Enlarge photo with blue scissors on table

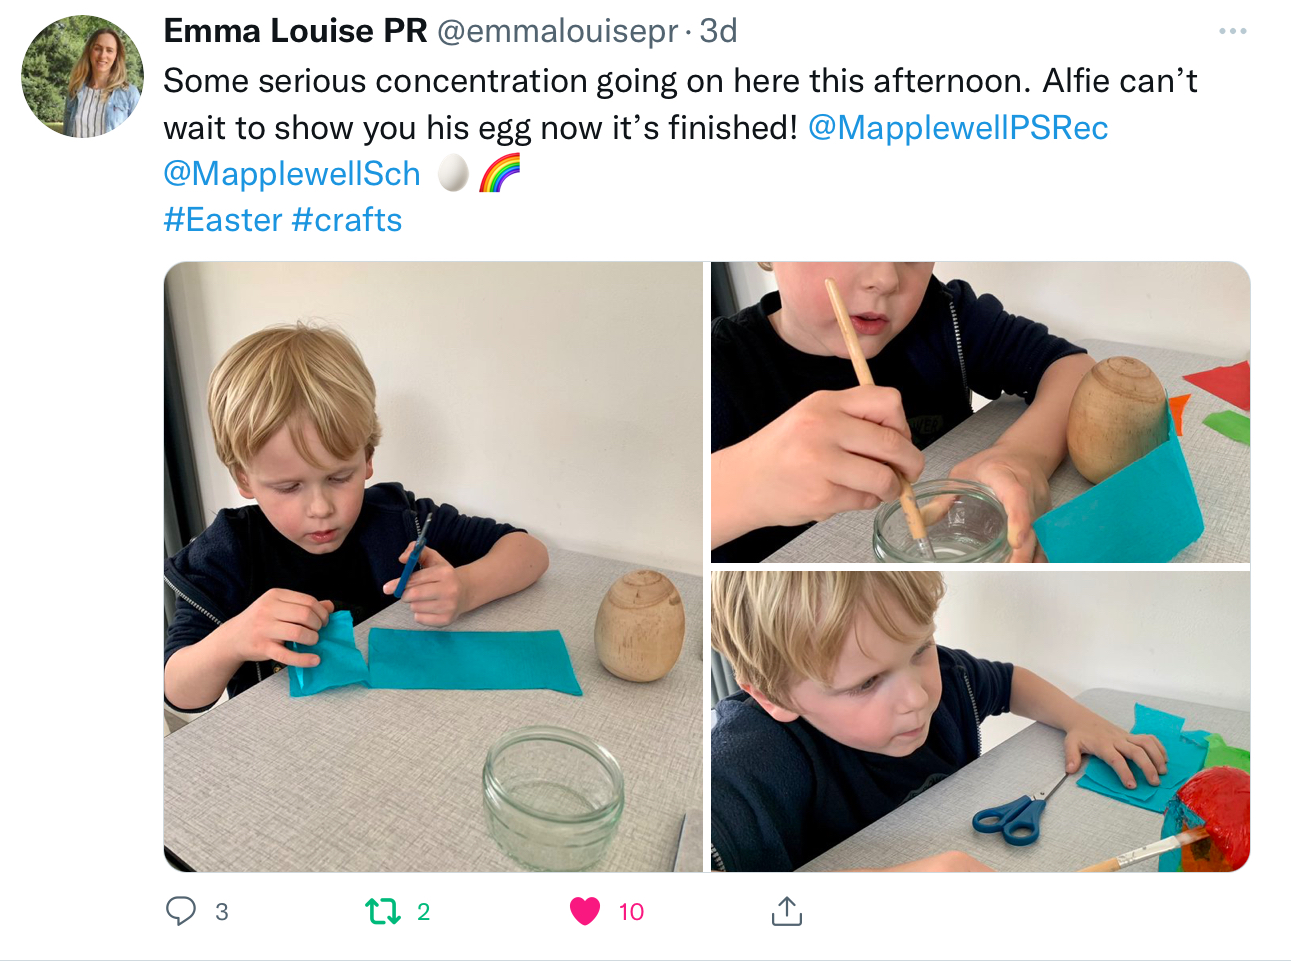click(980, 721)
